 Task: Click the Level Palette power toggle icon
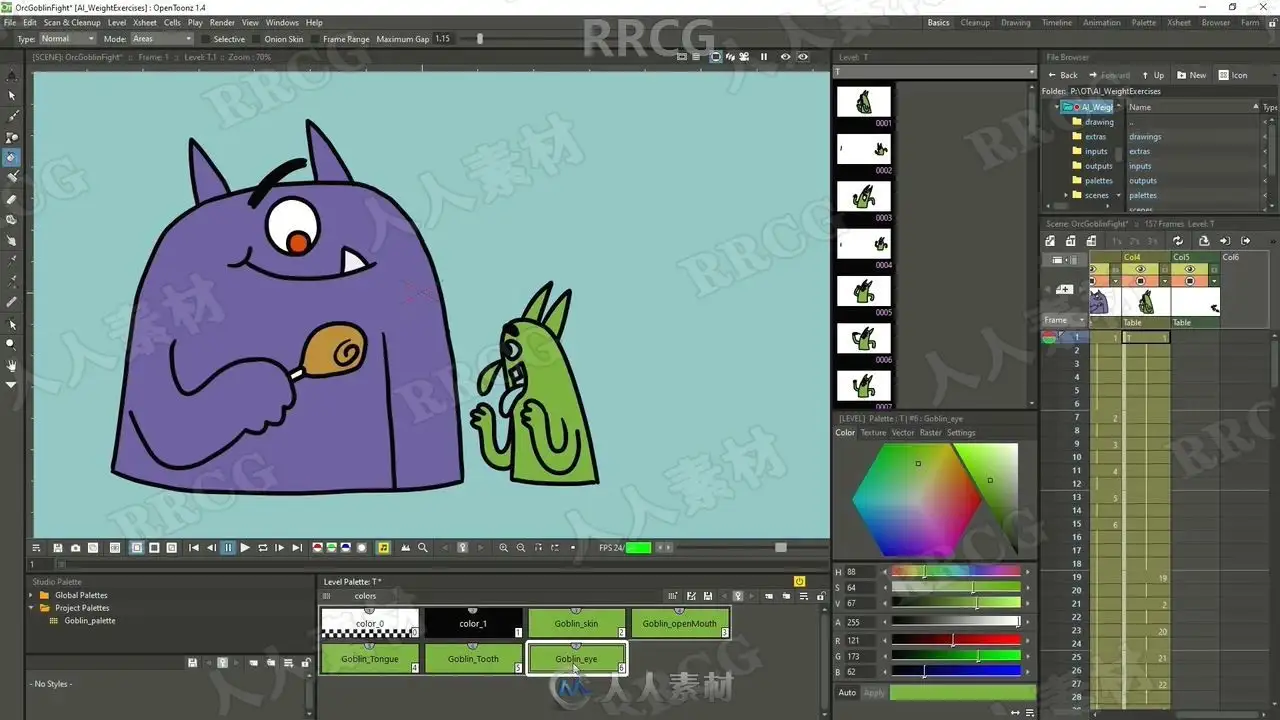click(x=799, y=581)
